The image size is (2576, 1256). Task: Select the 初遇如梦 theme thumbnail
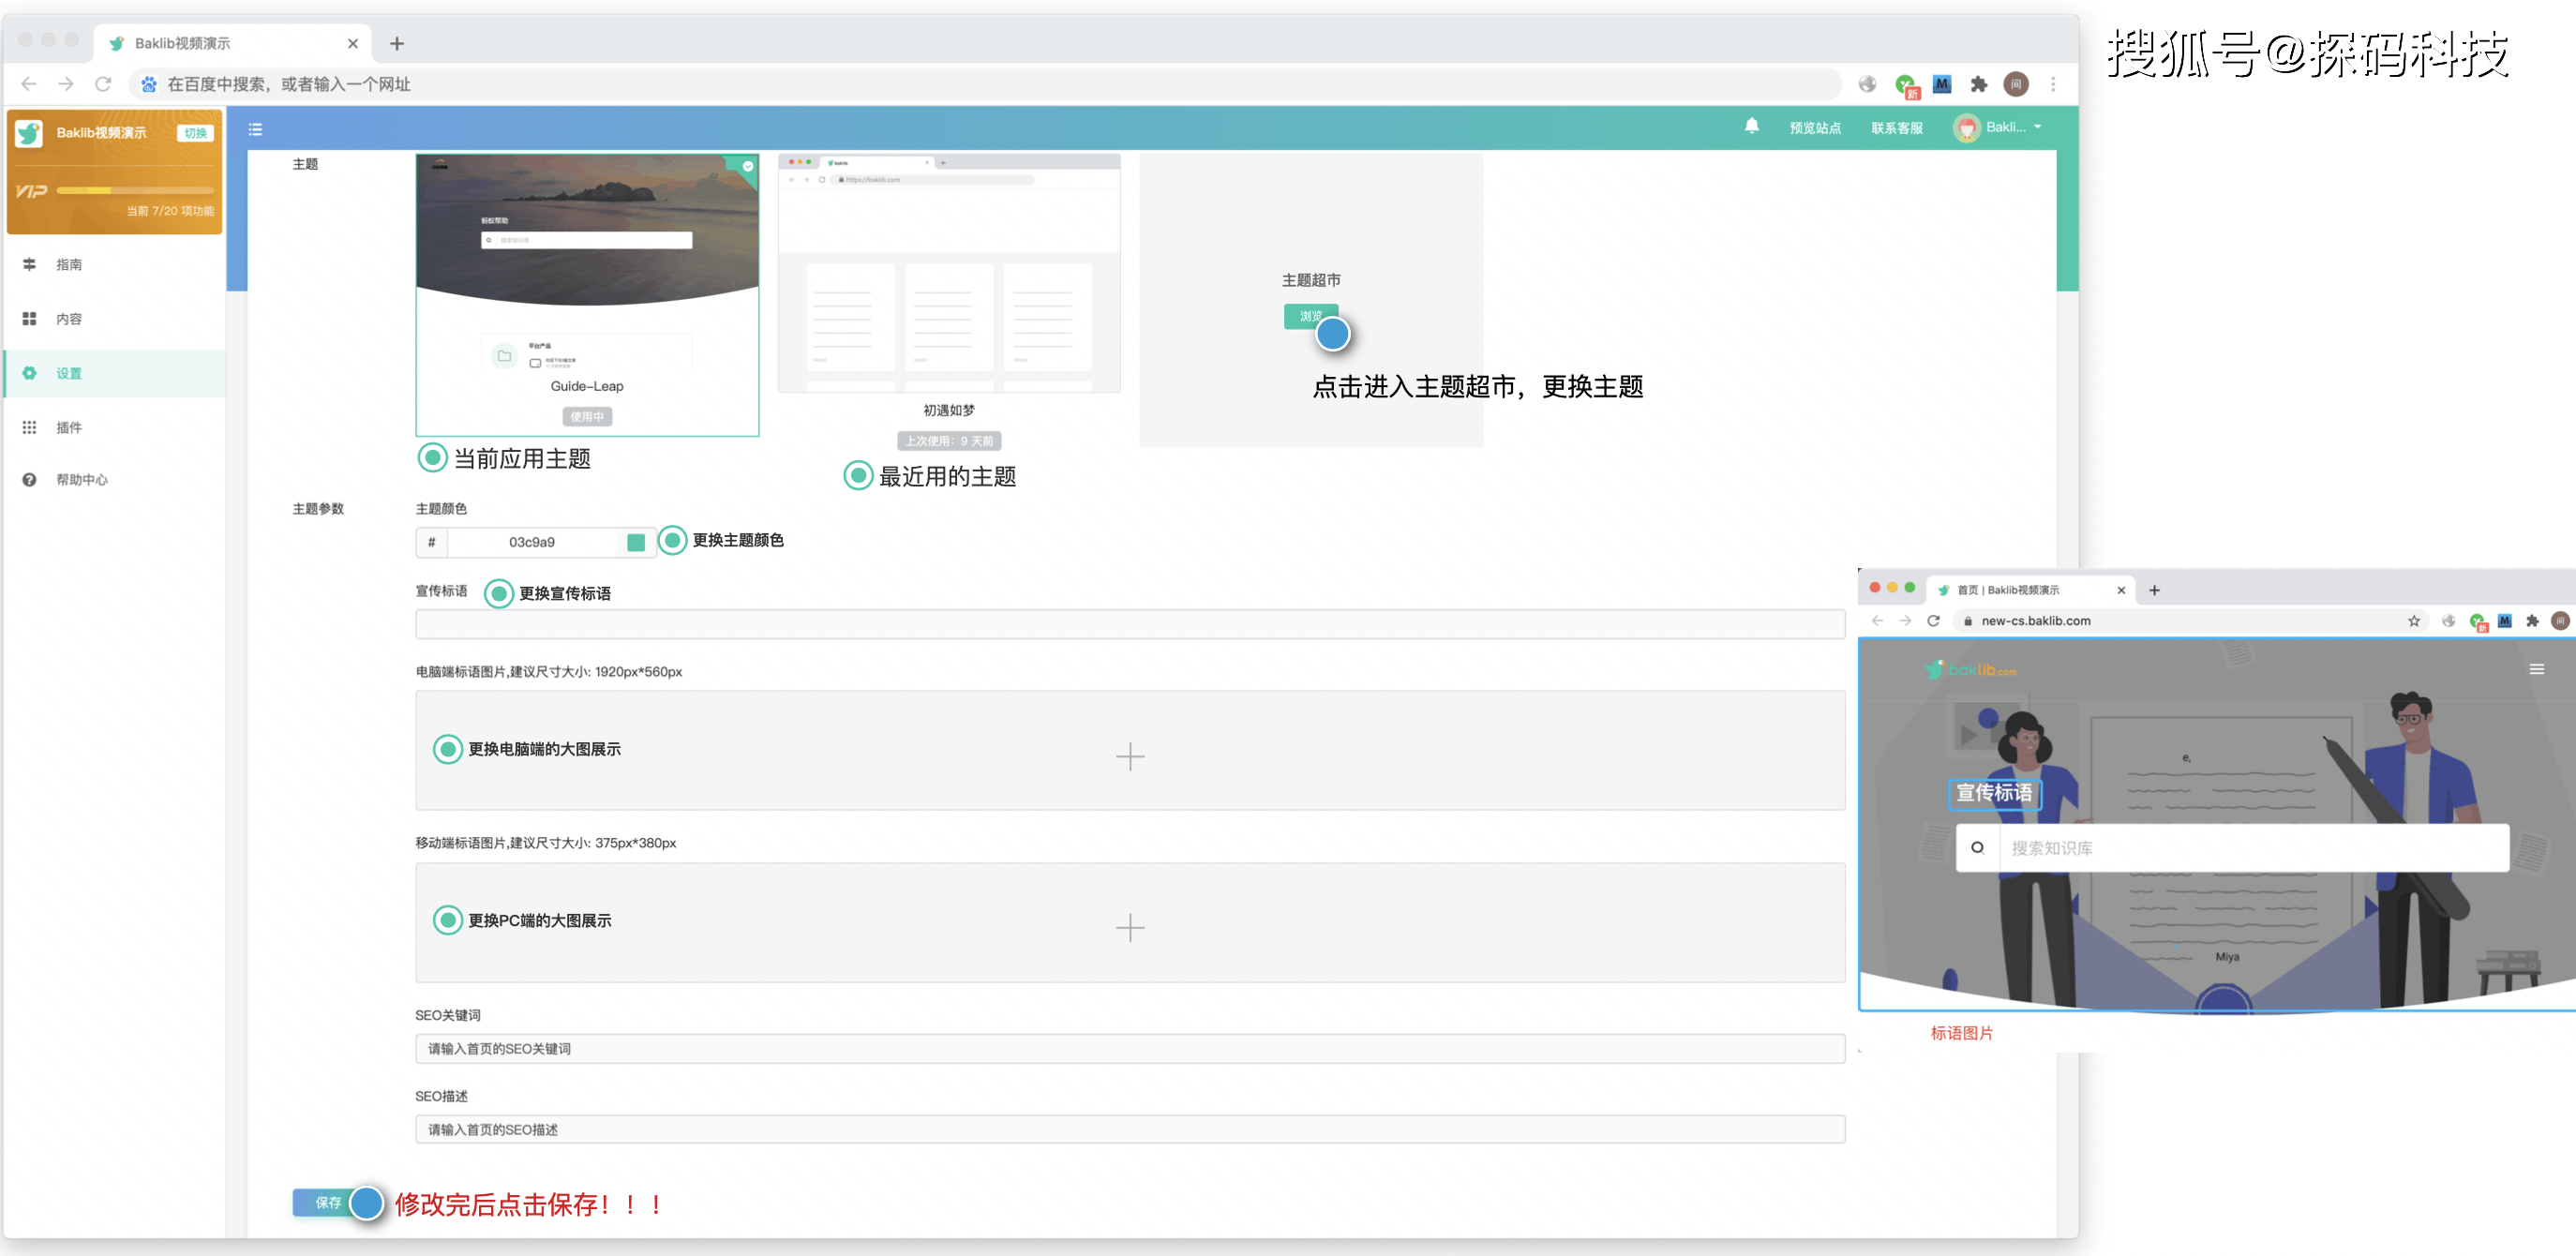click(949, 273)
